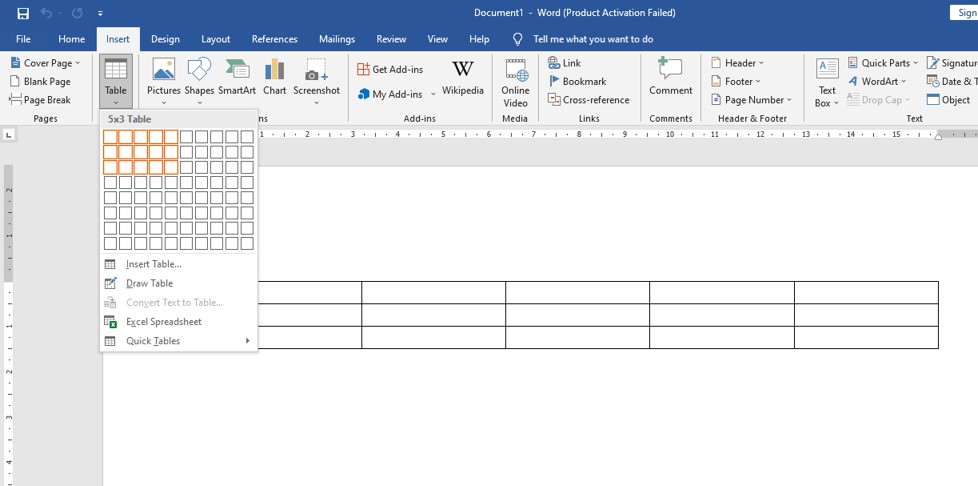The height and width of the screenshot is (486, 978).
Task: Insert a Cross-reference
Action: (x=589, y=99)
